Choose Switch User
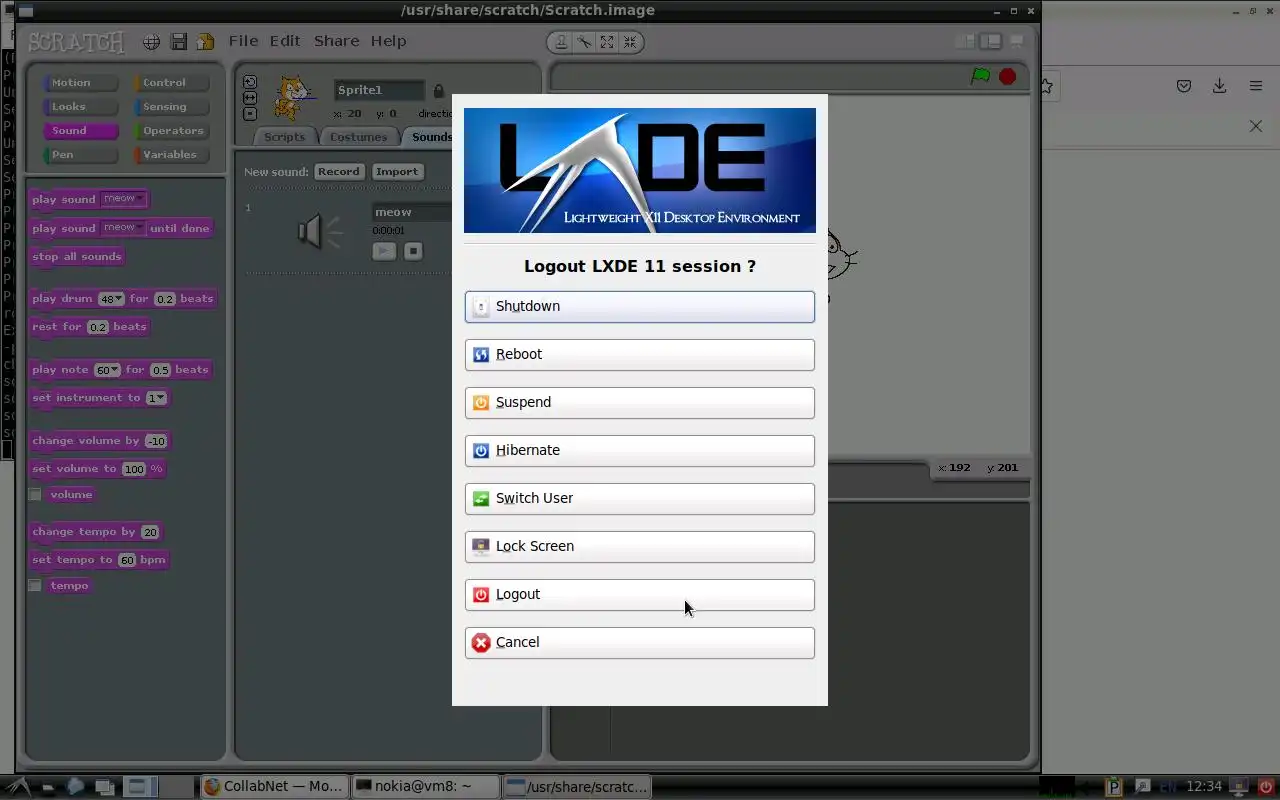This screenshot has width=1280, height=800. (639, 499)
